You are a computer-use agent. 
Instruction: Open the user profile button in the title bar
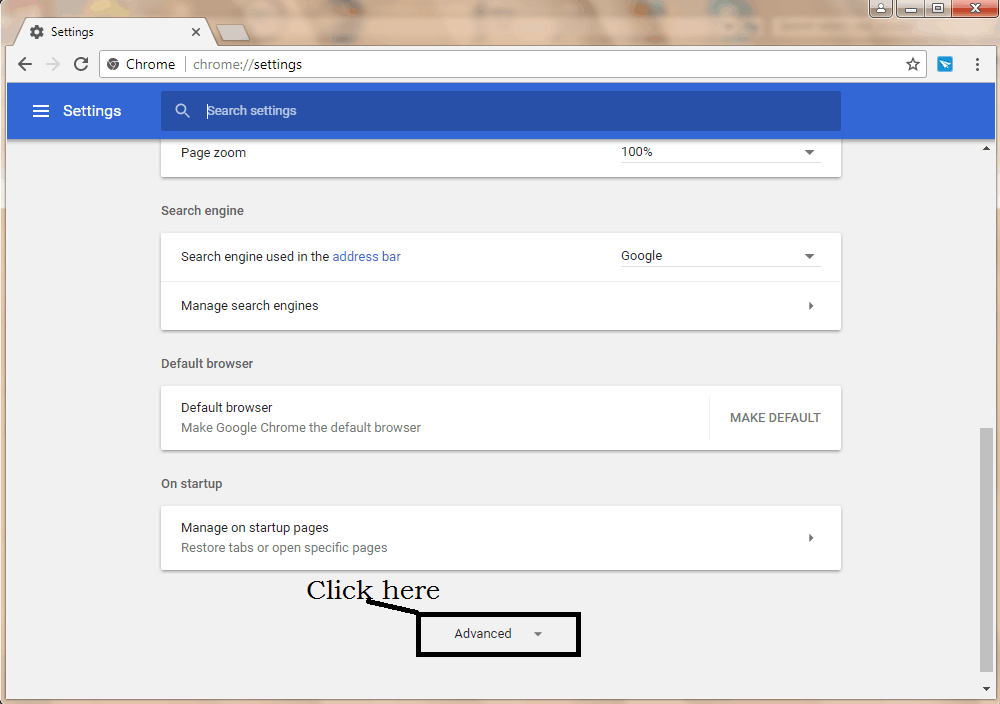coord(881,8)
